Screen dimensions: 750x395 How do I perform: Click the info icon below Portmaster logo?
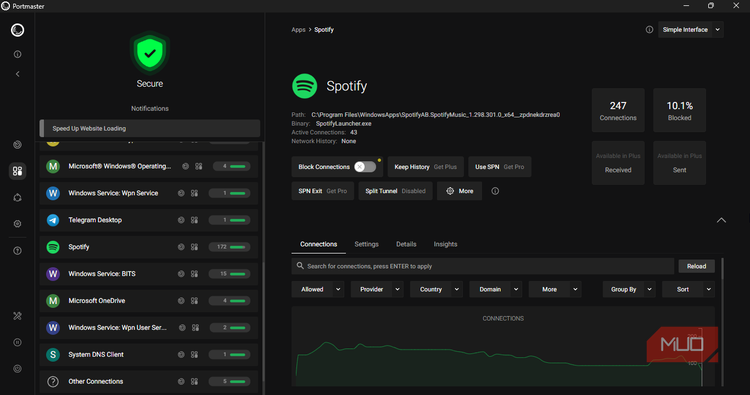pos(17,55)
